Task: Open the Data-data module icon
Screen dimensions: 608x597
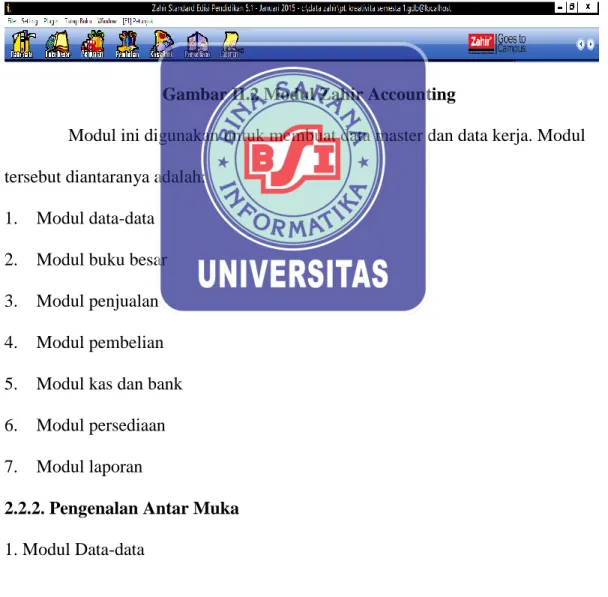Action: (x=22, y=45)
